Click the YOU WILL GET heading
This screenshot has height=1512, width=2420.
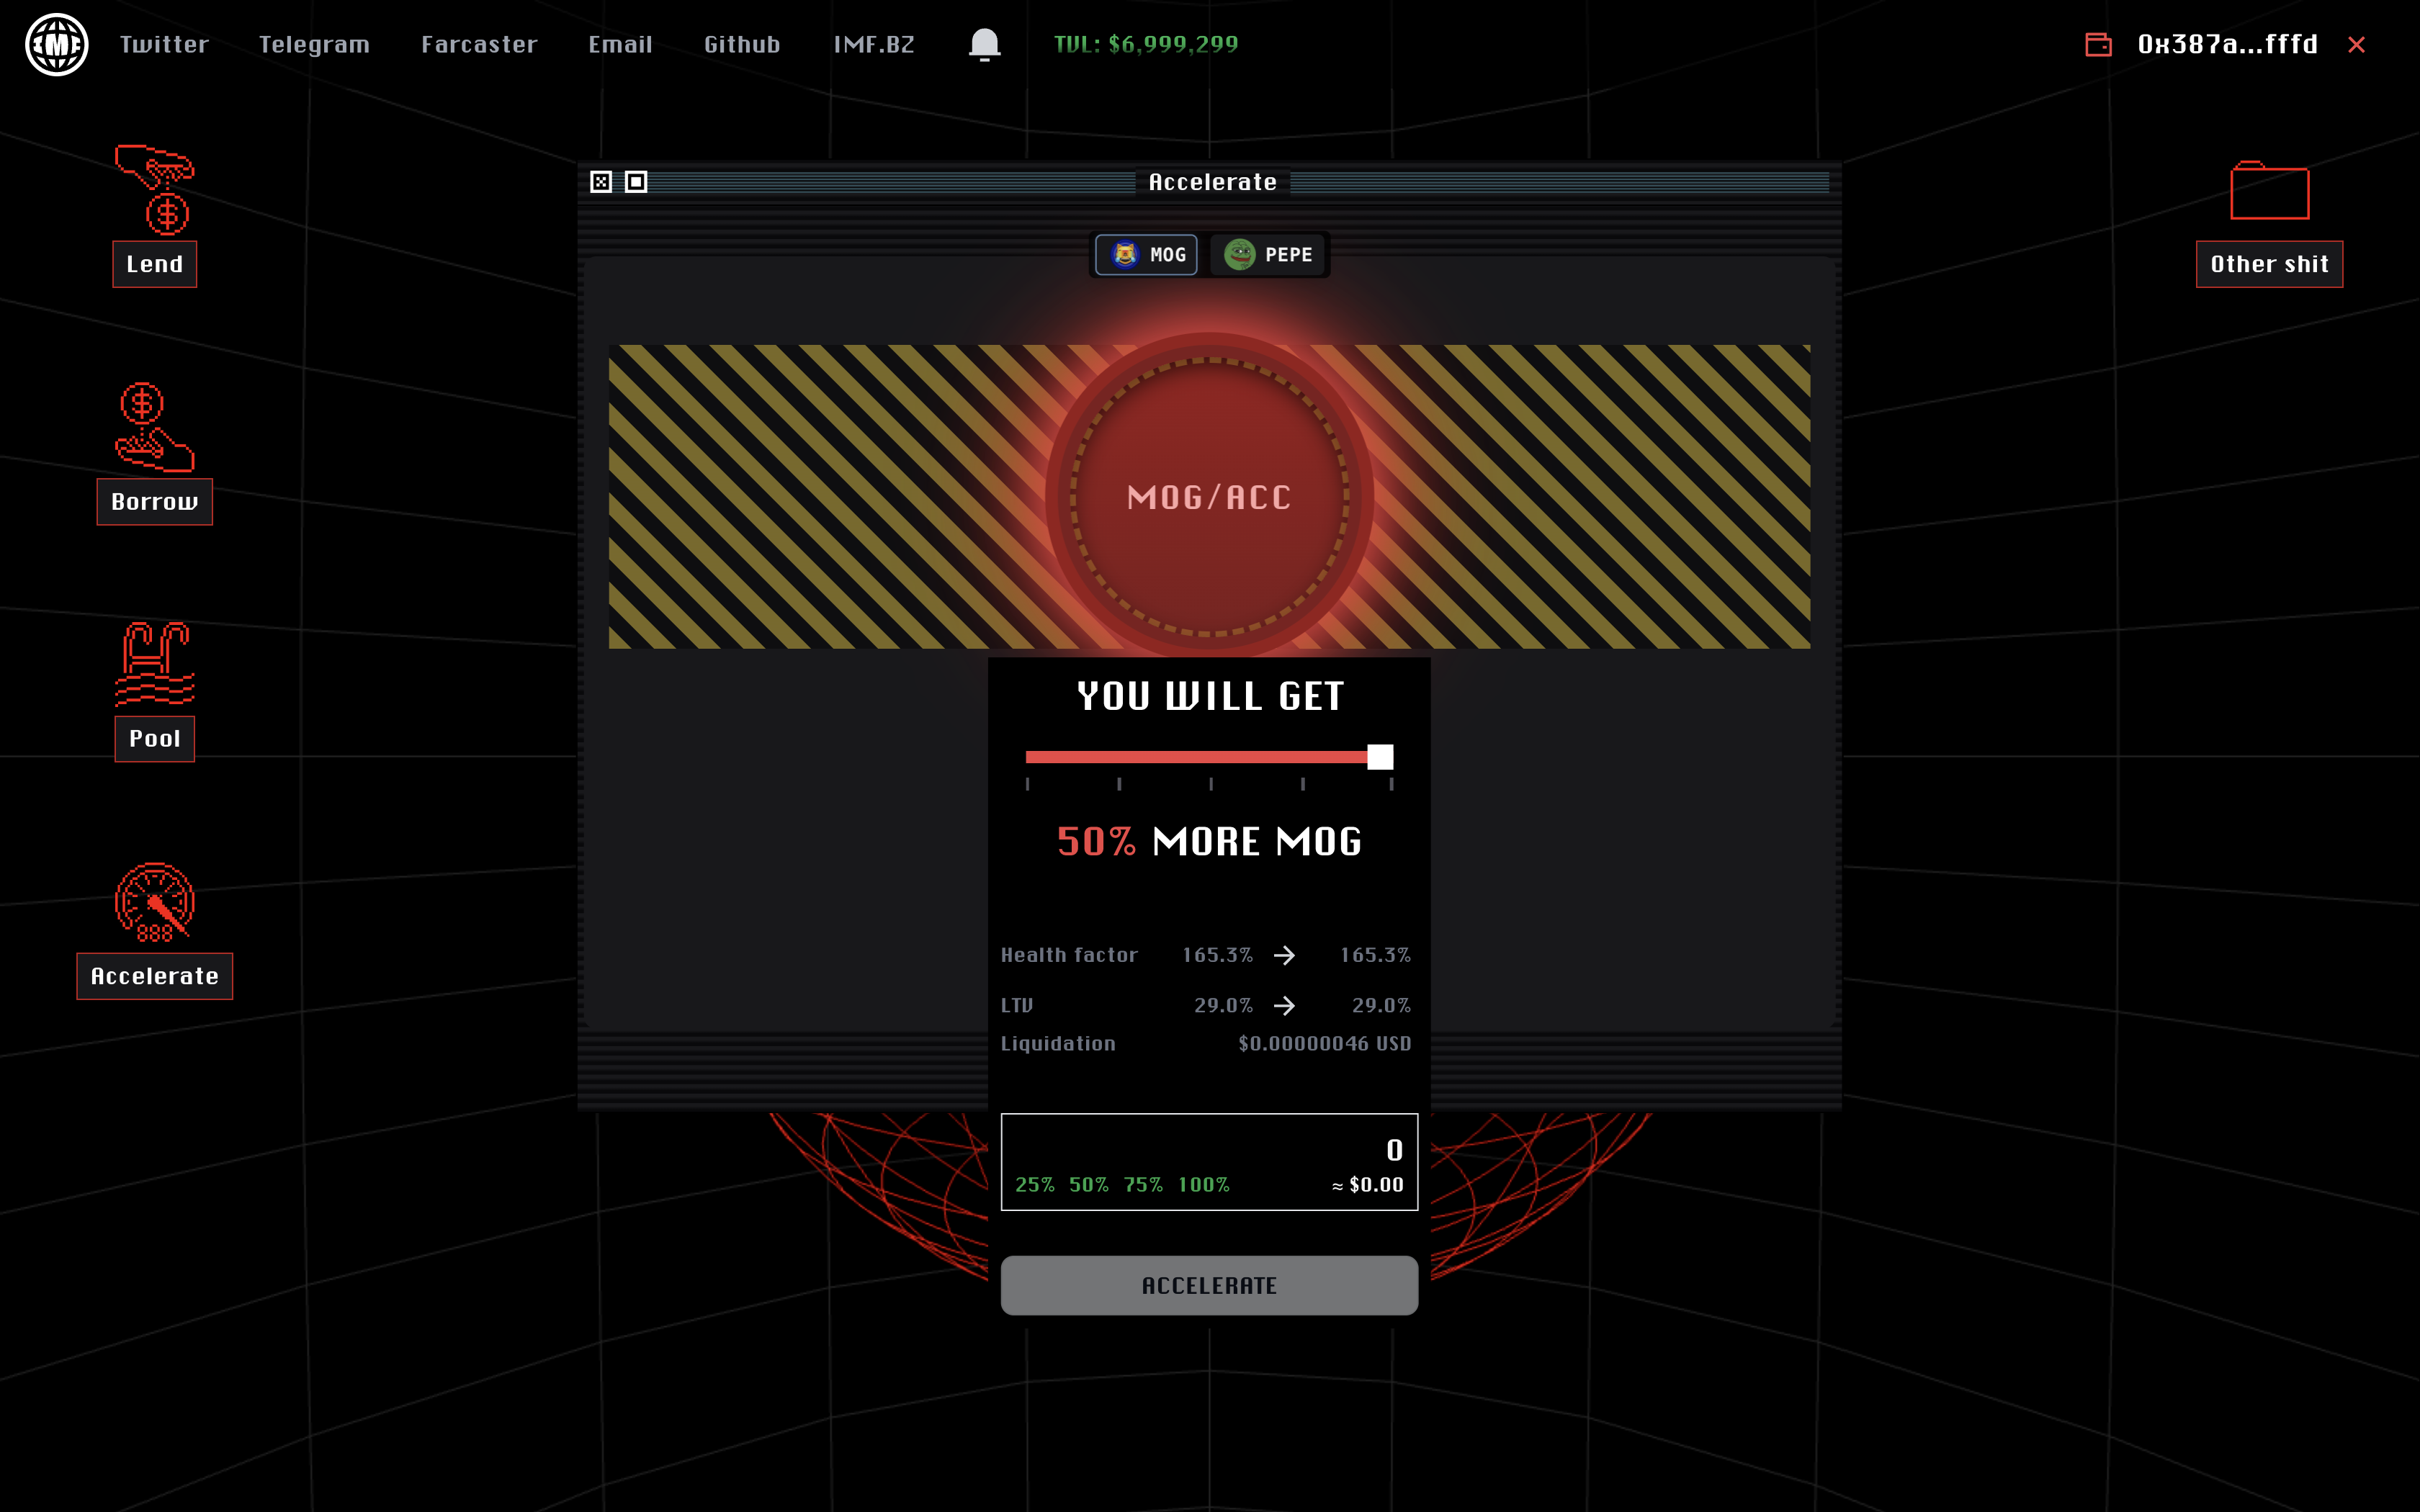[1210, 696]
